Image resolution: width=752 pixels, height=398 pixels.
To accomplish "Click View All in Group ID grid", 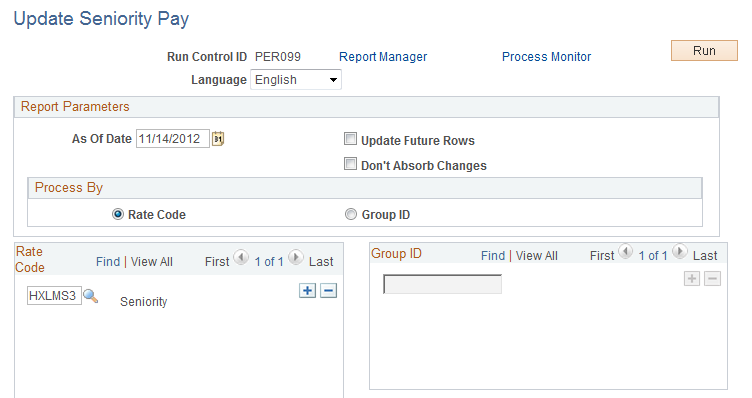I will 537,256.
